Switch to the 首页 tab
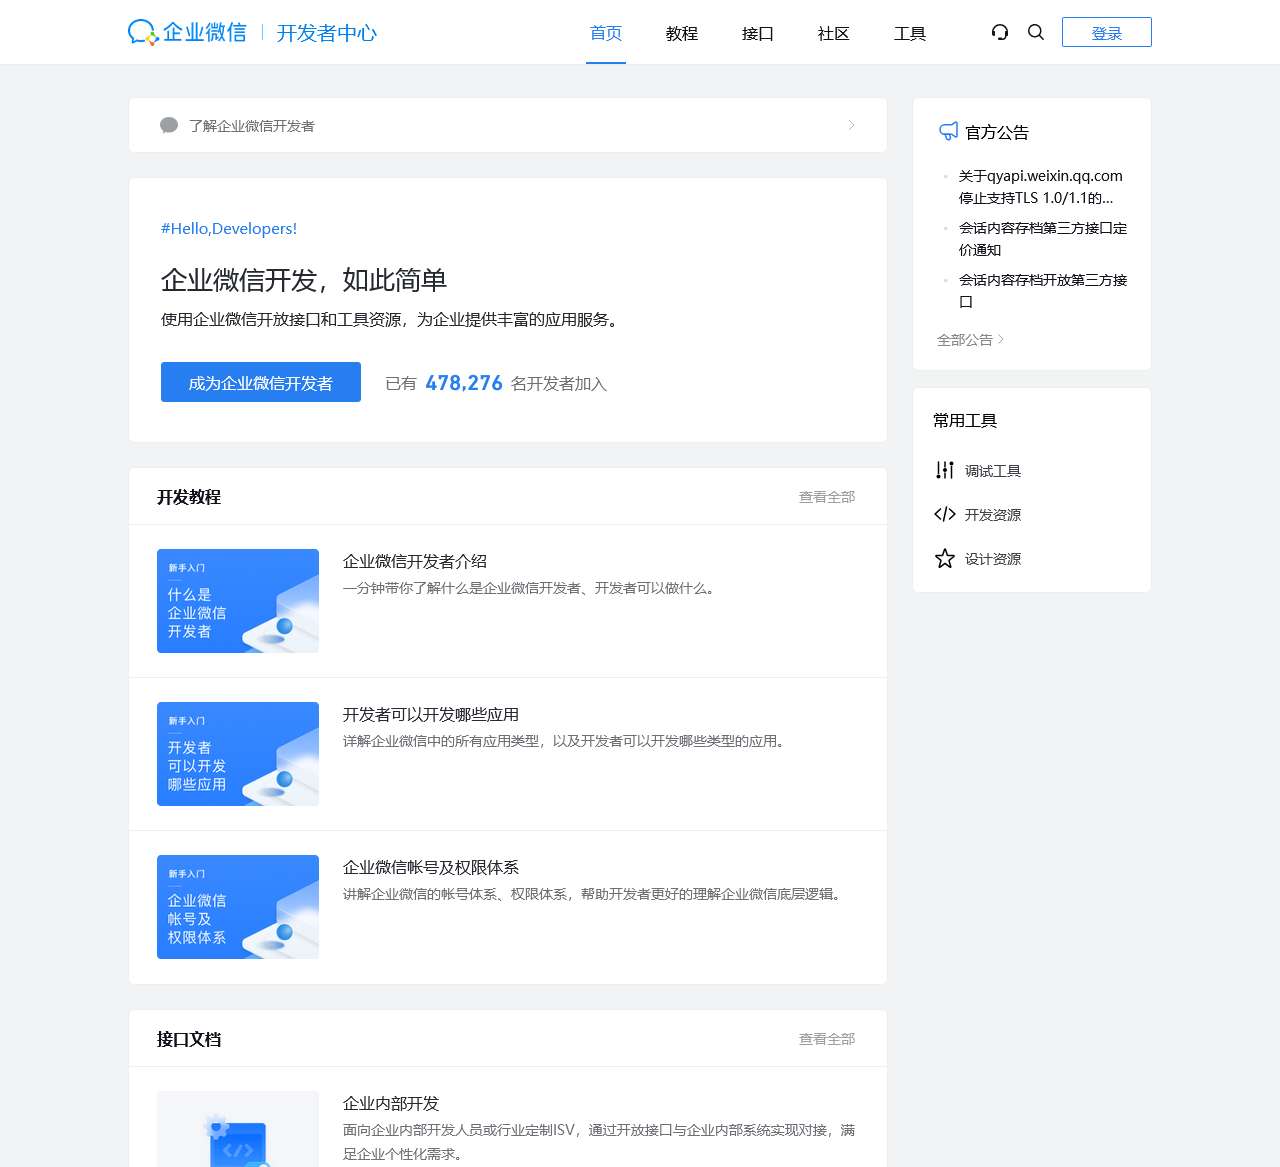The height and width of the screenshot is (1167, 1280). coord(606,33)
